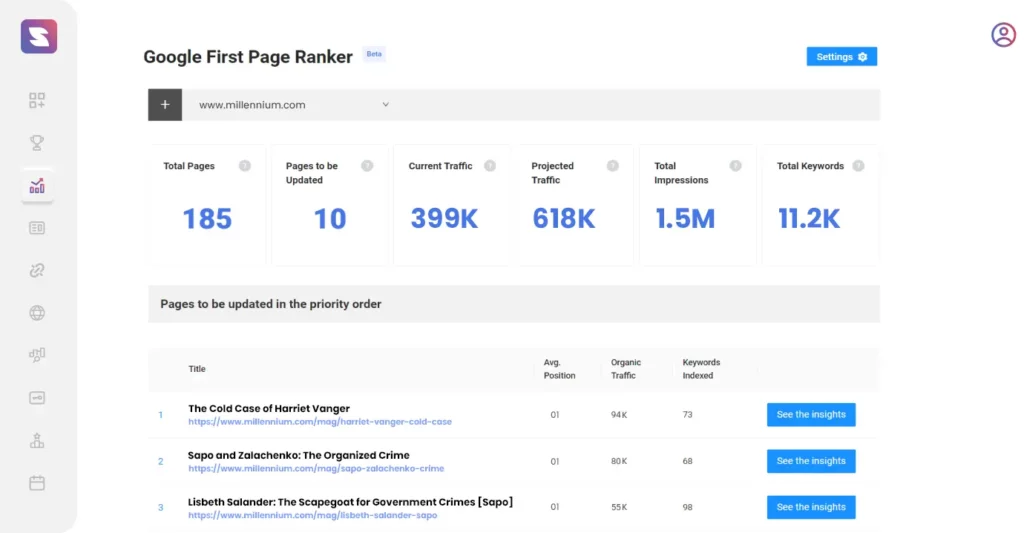Viewport: 1024px width, 533px height.
Task: See the insights for Lisbeth Salander page
Action: click(x=811, y=508)
